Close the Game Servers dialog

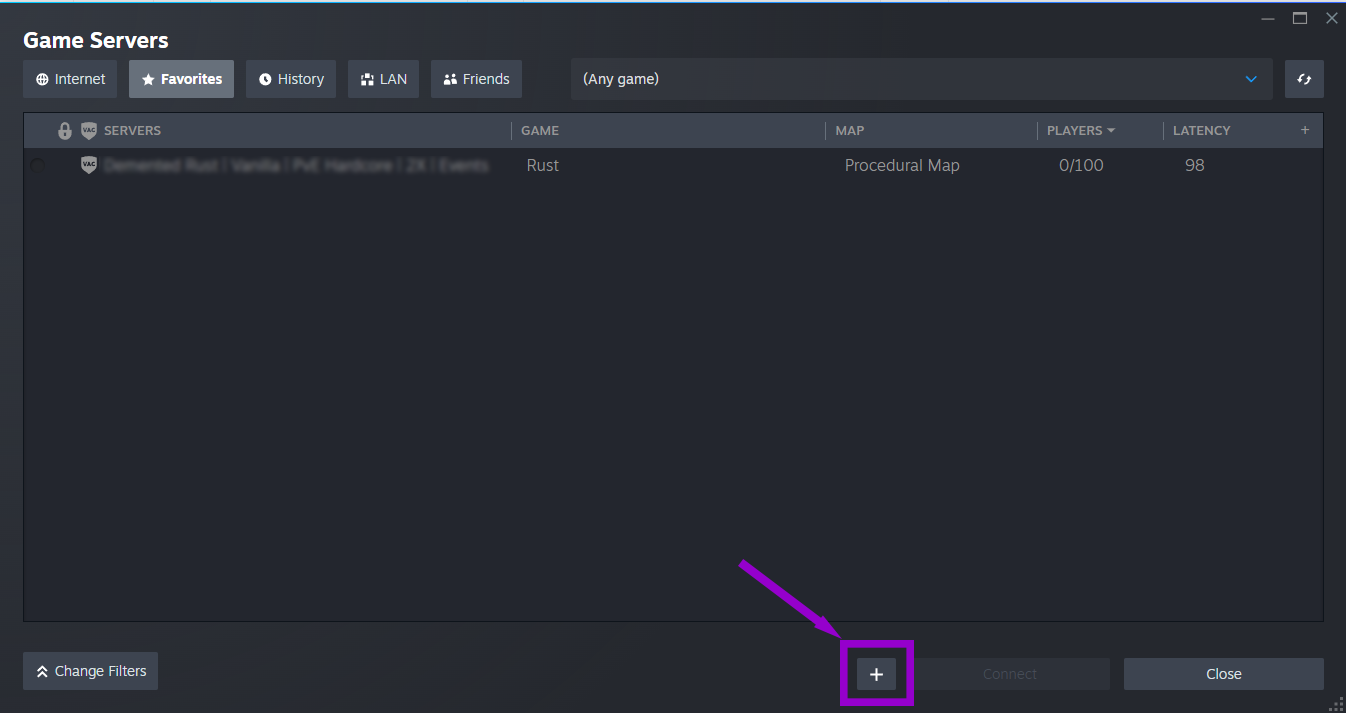(1223, 673)
